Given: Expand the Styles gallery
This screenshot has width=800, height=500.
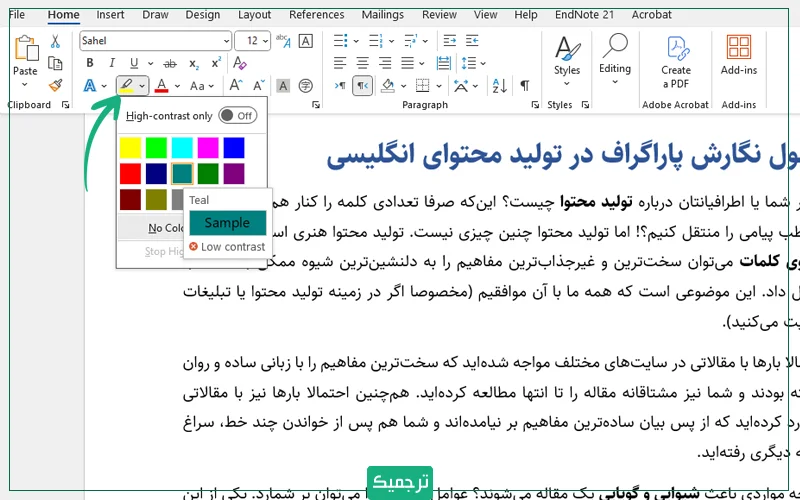Looking at the screenshot, I should pos(567,60).
